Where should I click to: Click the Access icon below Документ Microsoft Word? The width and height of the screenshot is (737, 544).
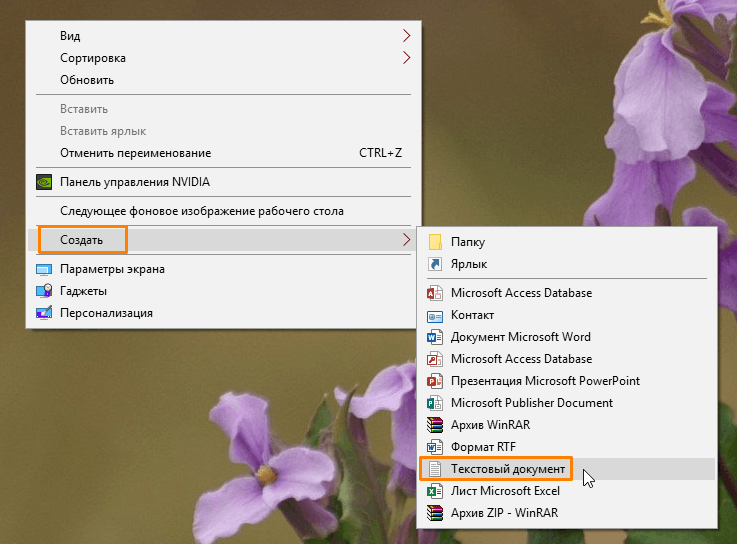coord(435,359)
